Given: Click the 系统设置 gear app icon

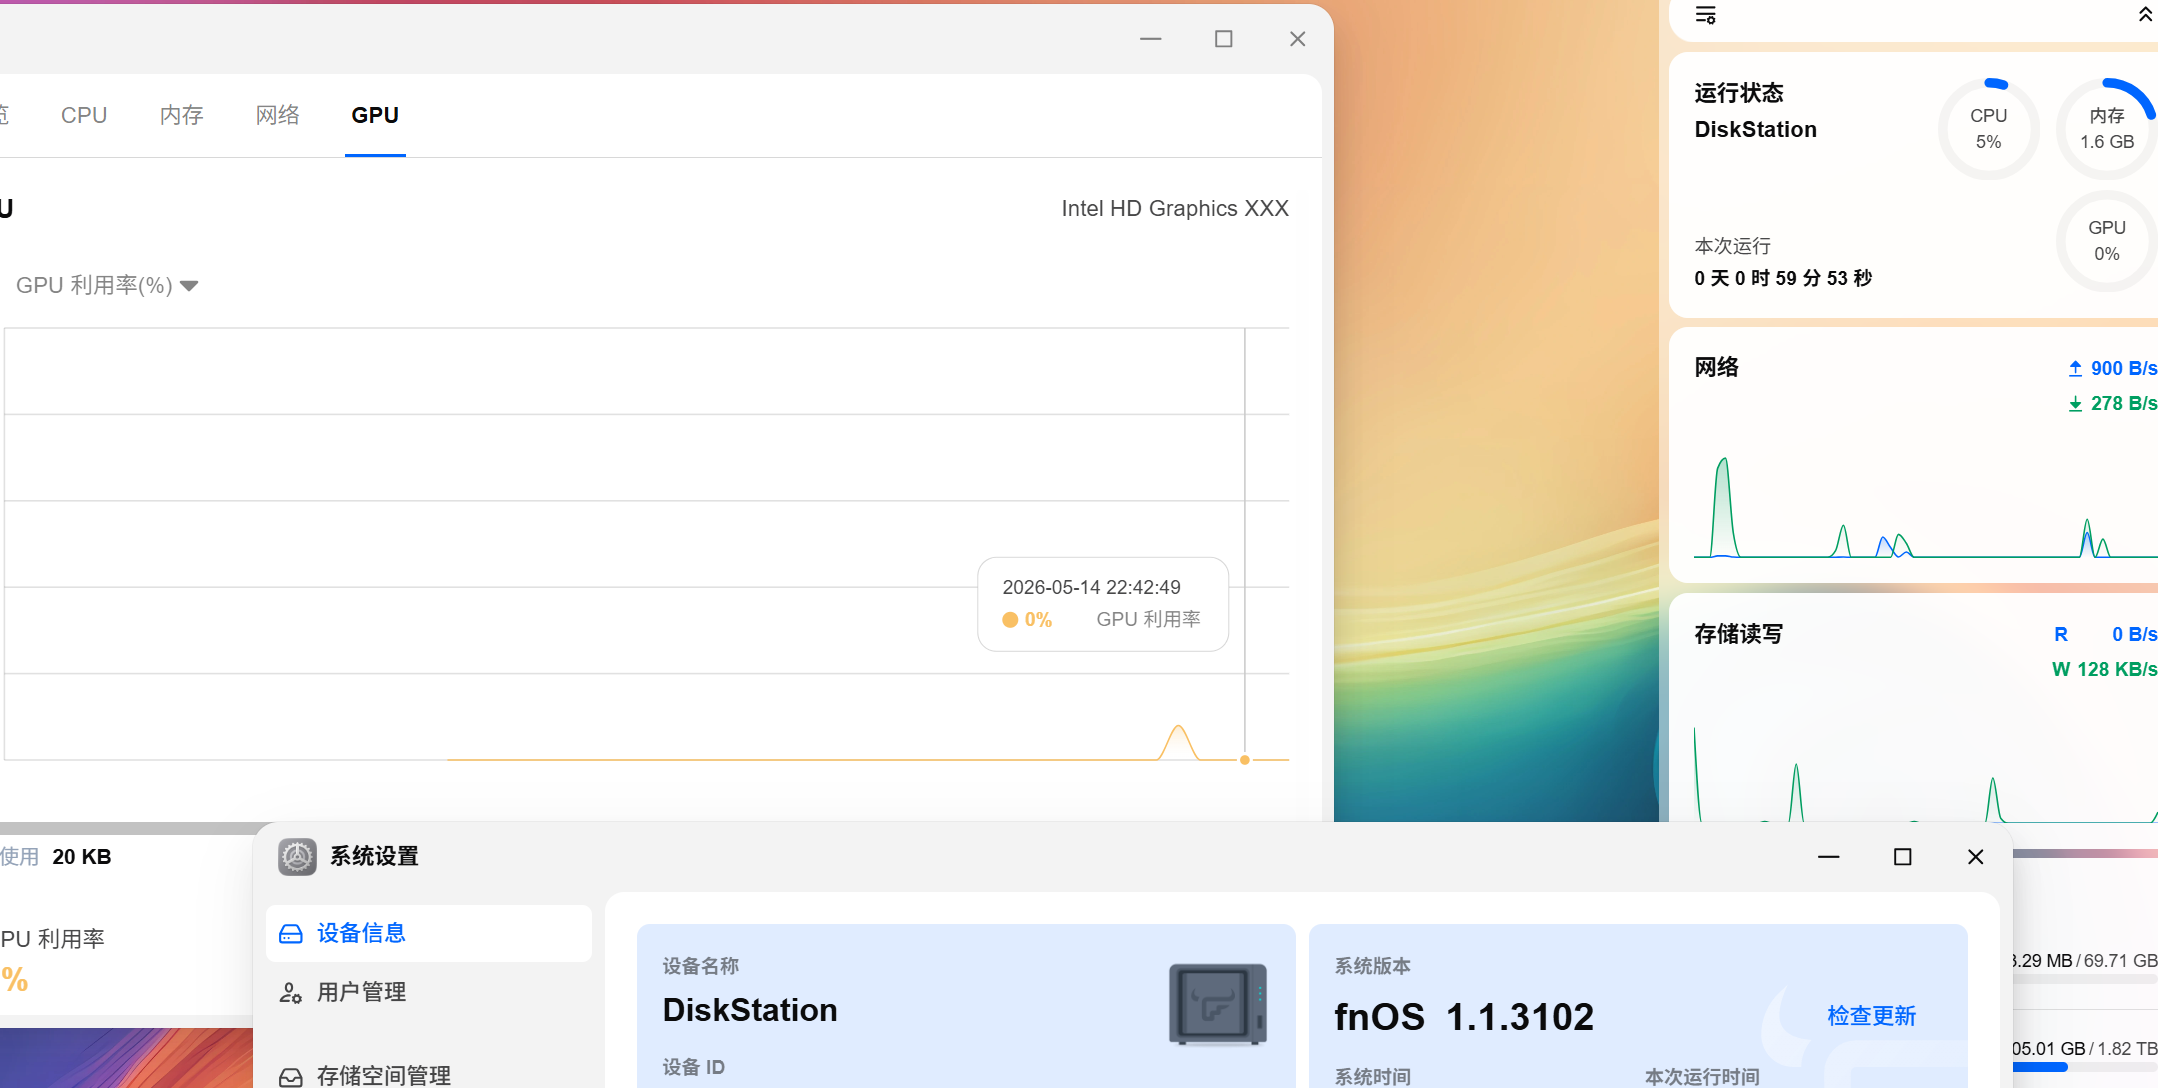Looking at the screenshot, I should [297, 857].
